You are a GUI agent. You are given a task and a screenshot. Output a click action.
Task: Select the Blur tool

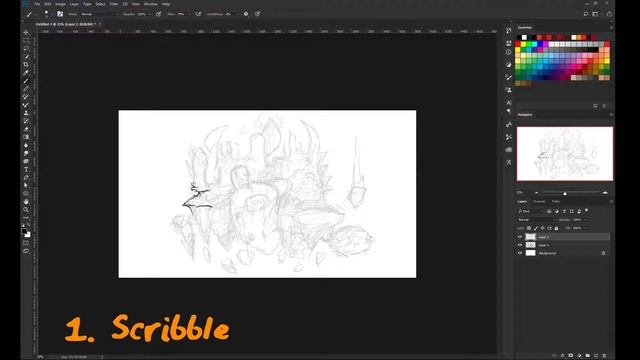coord(26,145)
